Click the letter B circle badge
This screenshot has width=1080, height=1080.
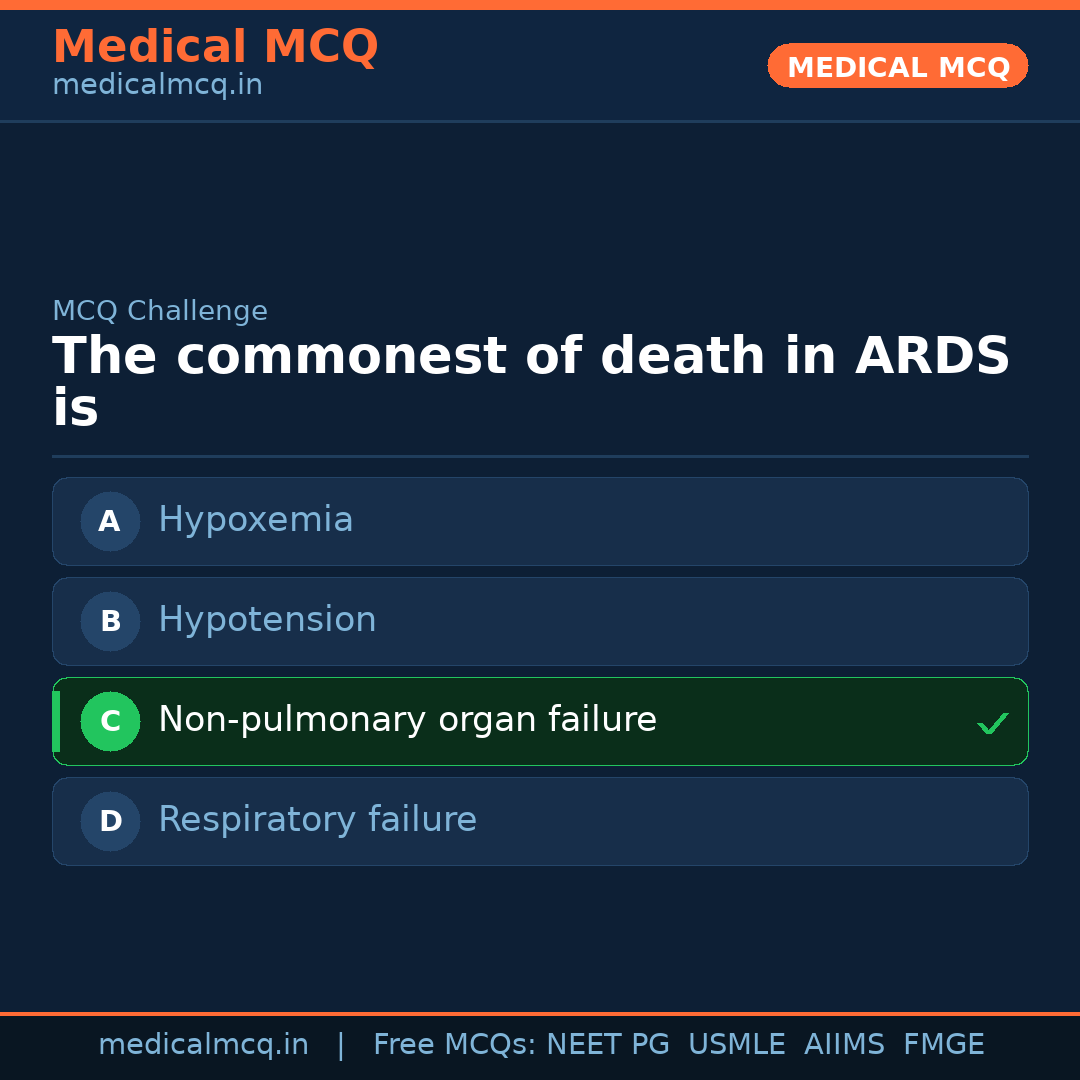coord(110,621)
